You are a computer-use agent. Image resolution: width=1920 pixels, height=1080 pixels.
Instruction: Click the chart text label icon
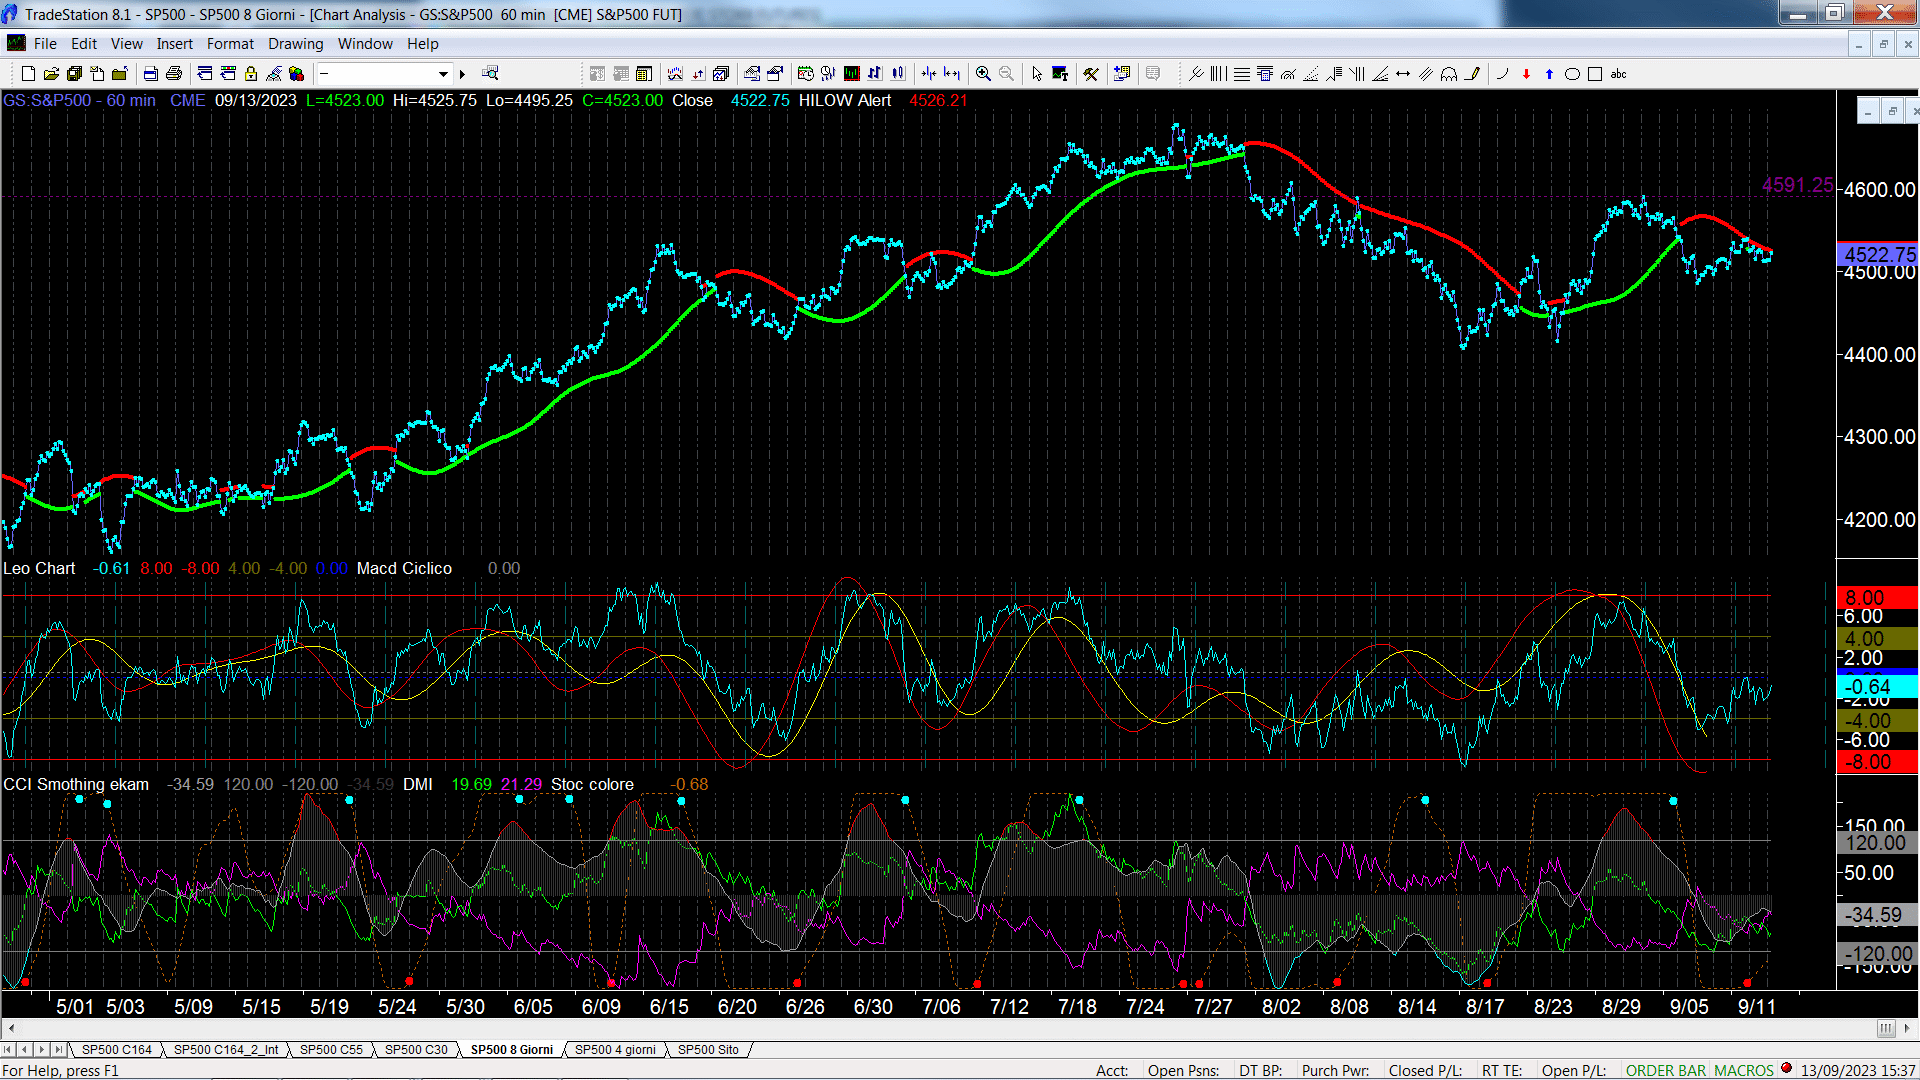1060,73
